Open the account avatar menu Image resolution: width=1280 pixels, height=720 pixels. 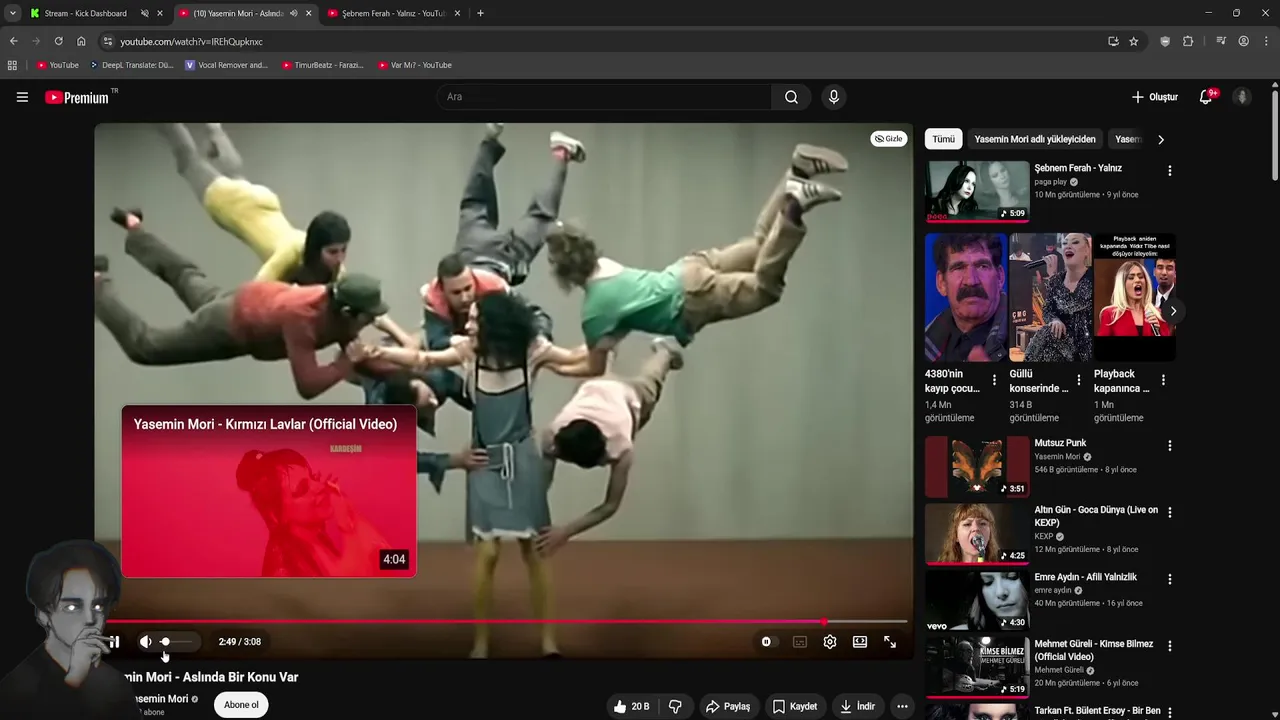tap(1242, 97)
